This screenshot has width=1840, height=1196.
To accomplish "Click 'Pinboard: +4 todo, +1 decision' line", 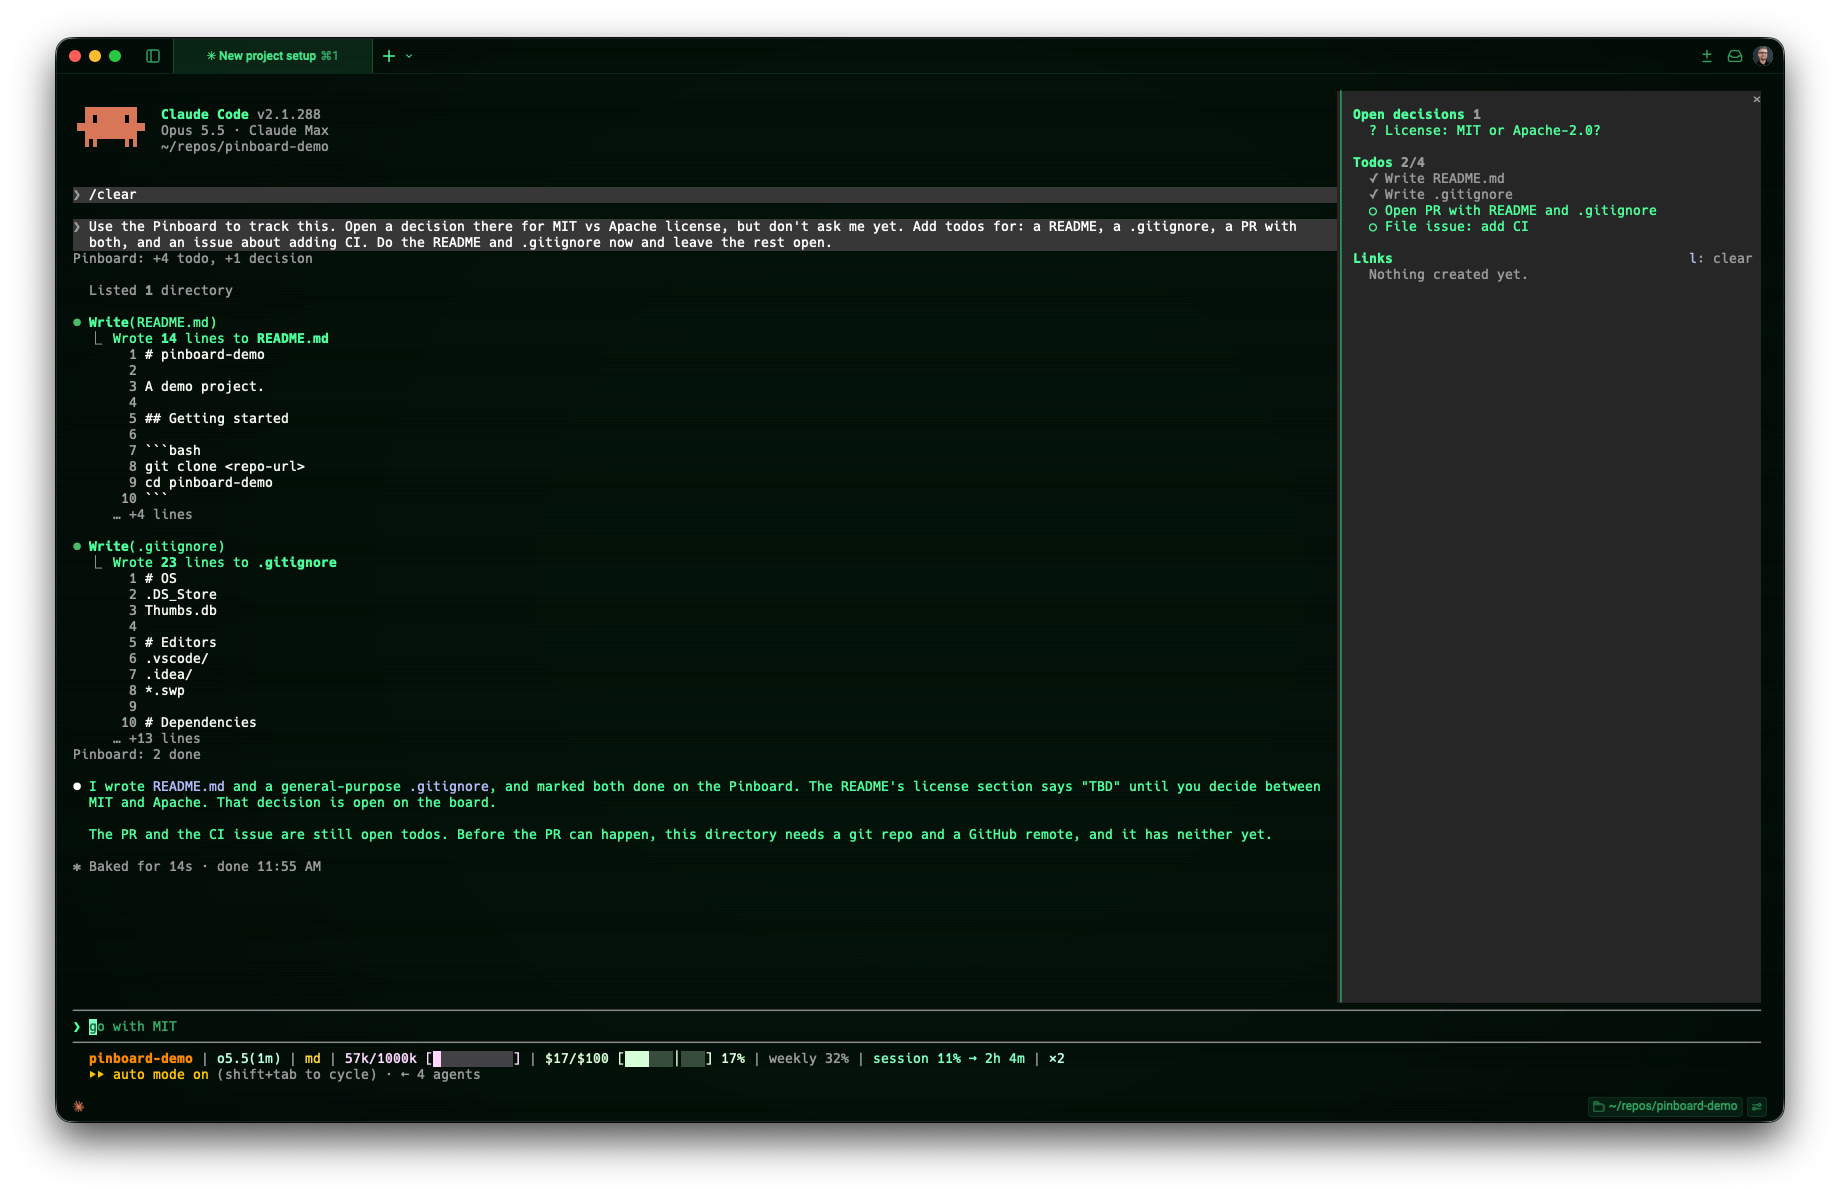I will click(192, 258).
